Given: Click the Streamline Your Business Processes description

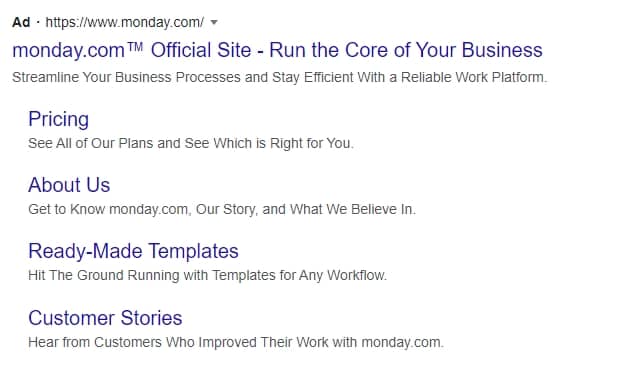Looking at the screenshot, I should point(280,77).
